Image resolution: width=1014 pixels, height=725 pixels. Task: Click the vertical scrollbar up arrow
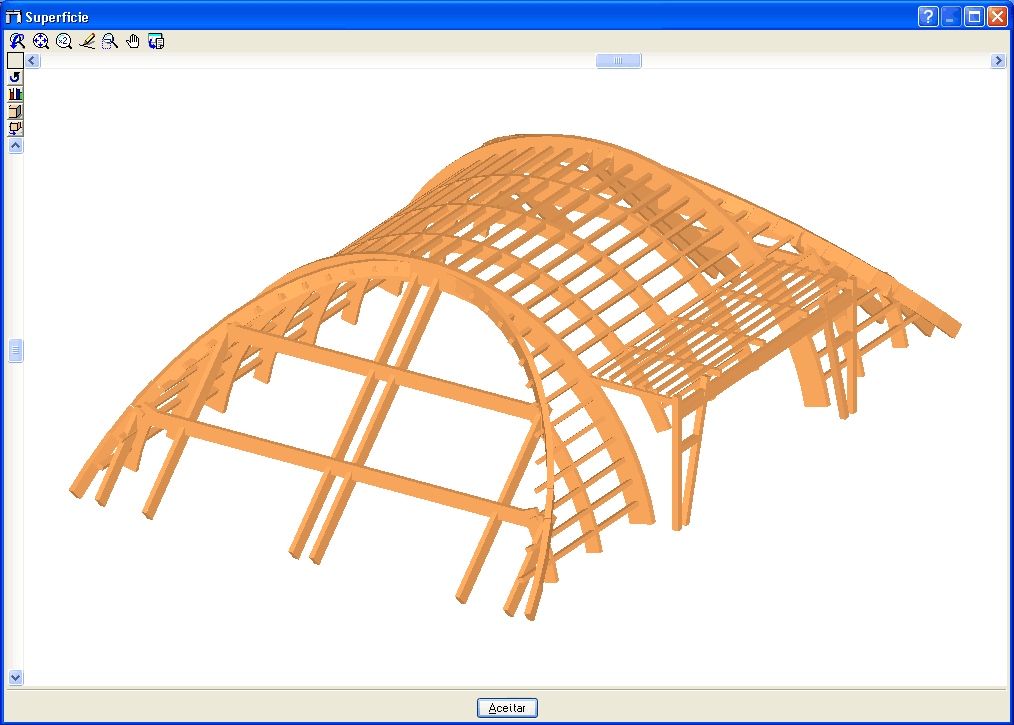point(16,146)
